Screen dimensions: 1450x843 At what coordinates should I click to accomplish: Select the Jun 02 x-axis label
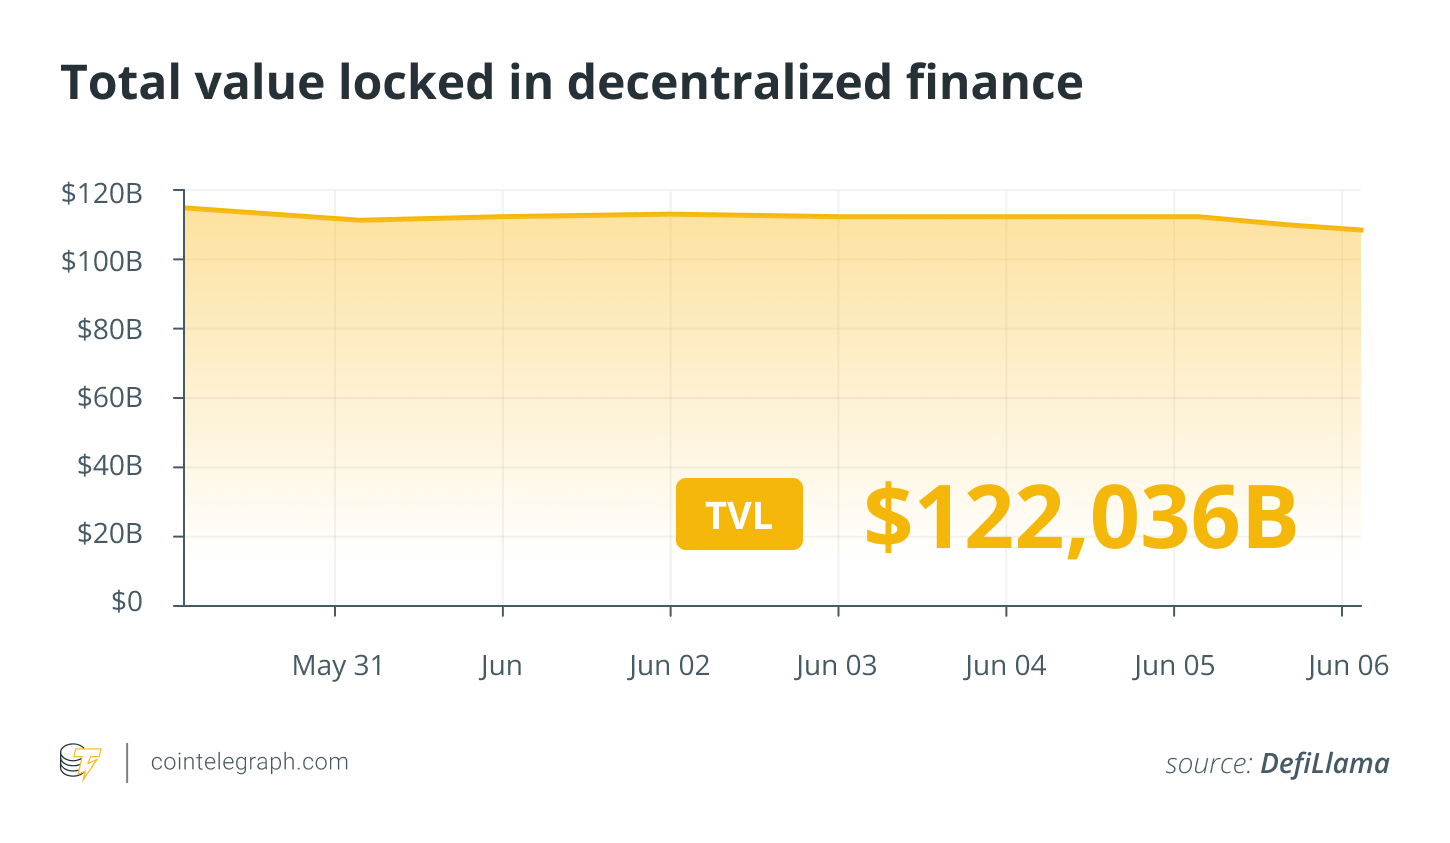[x=669, y=666]
